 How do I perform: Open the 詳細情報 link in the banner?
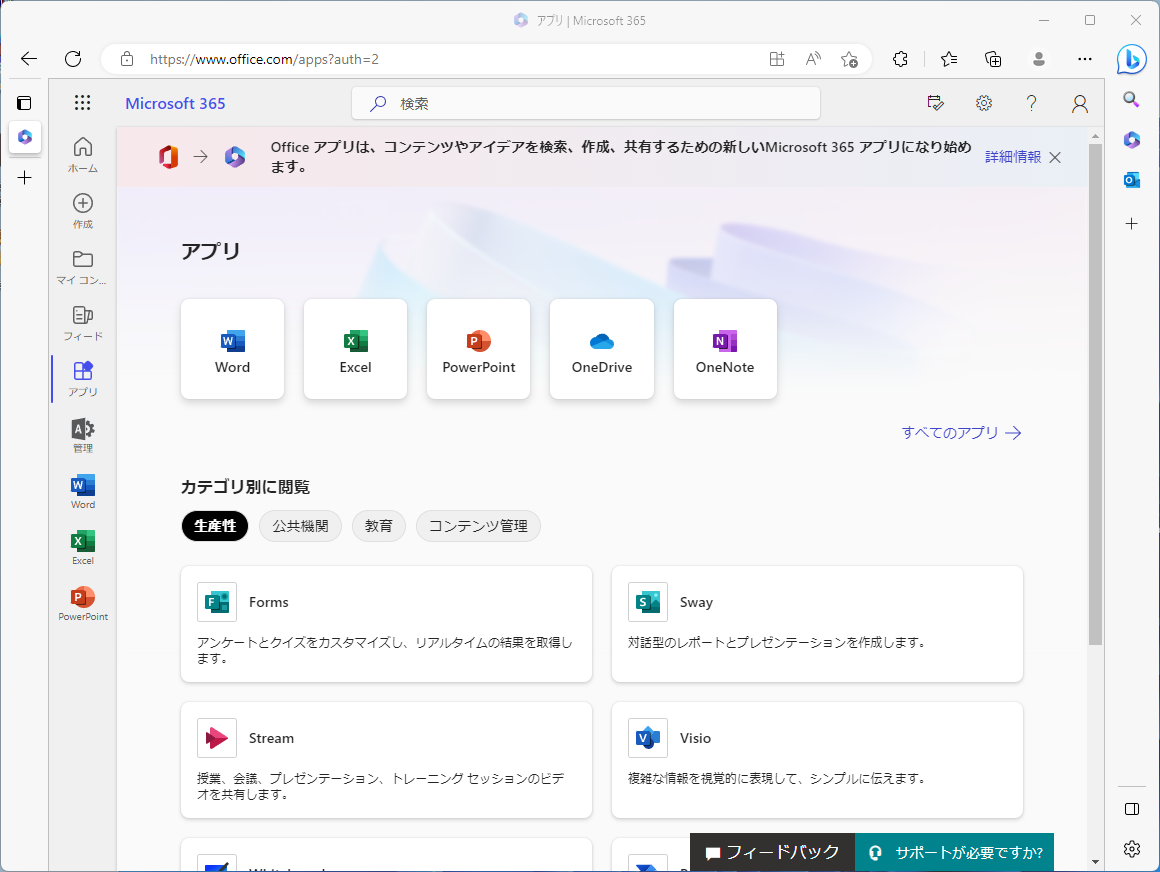pos(1013,157)
